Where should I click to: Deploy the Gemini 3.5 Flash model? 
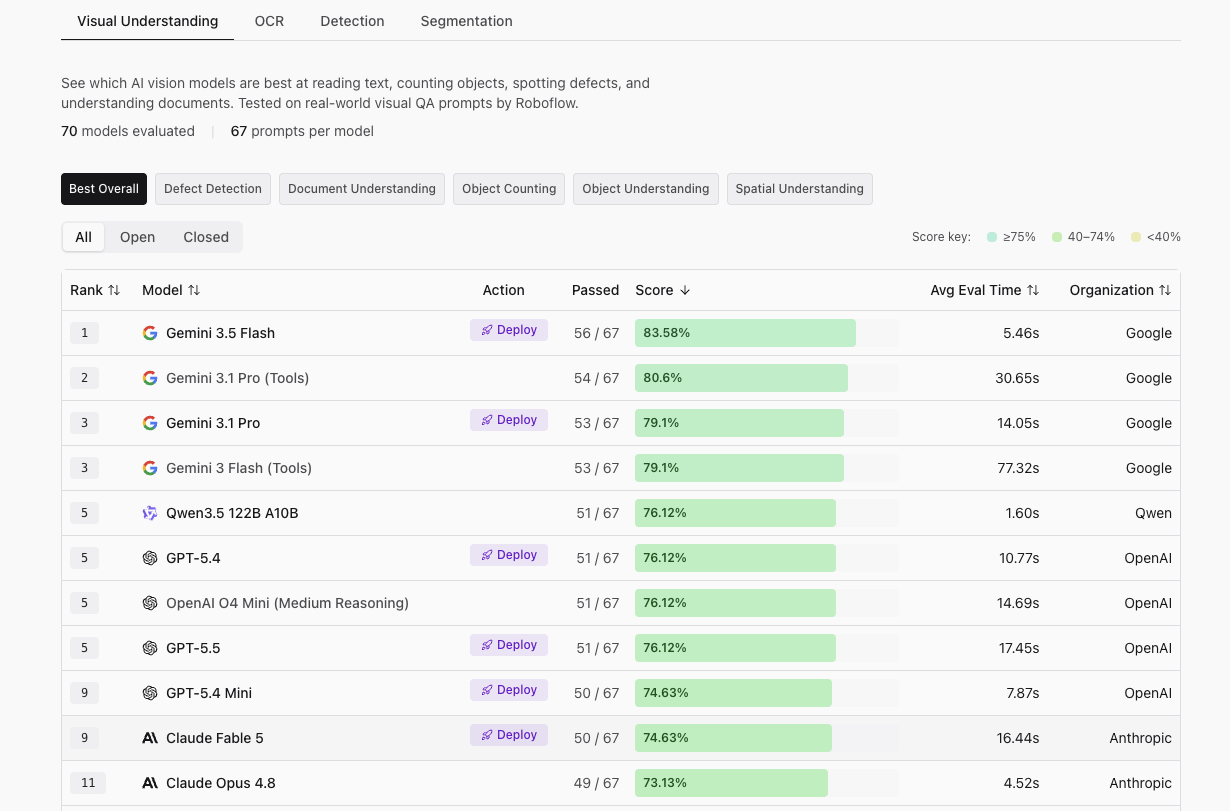click(509, 330)
